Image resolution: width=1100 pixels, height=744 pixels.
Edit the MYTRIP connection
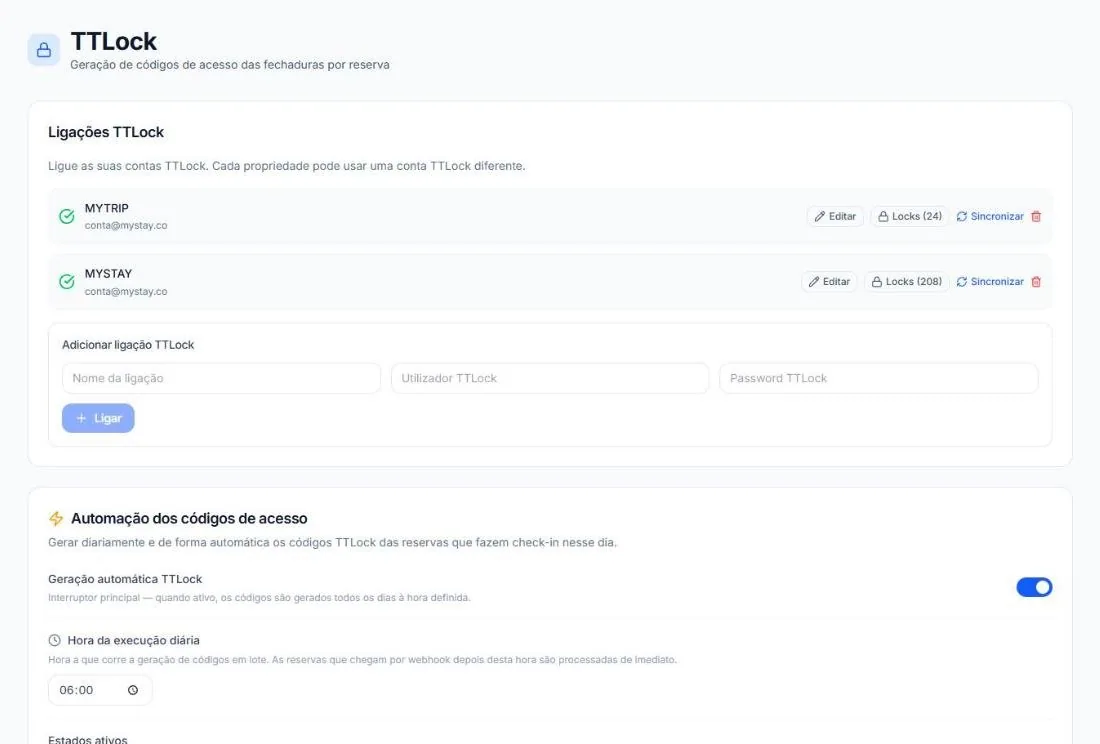click(x=835, y=217)
